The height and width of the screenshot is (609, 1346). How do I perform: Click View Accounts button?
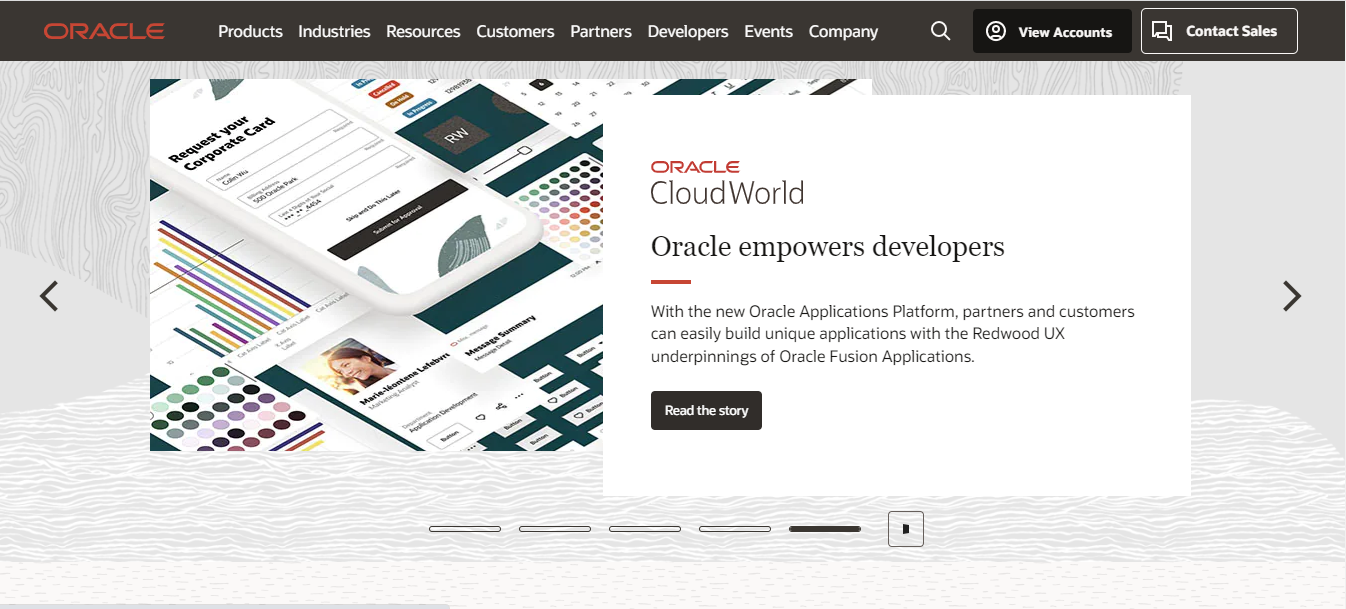point(1052,31)
